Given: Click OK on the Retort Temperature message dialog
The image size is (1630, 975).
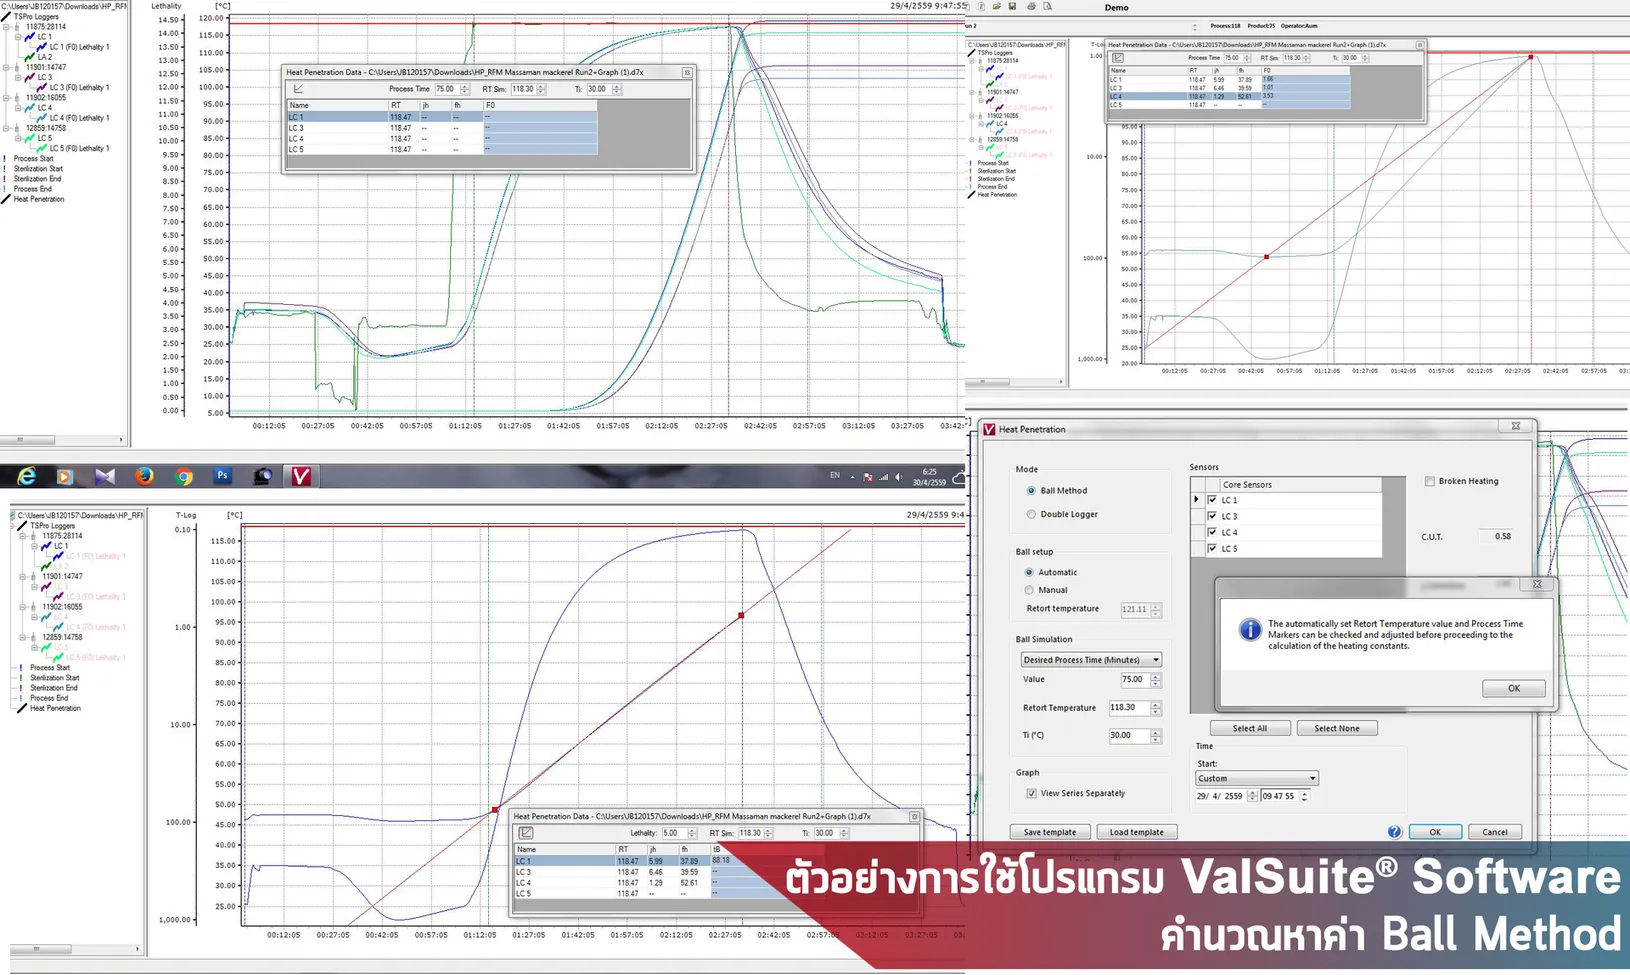Looking at the screenshot, I should (1513, 688).
